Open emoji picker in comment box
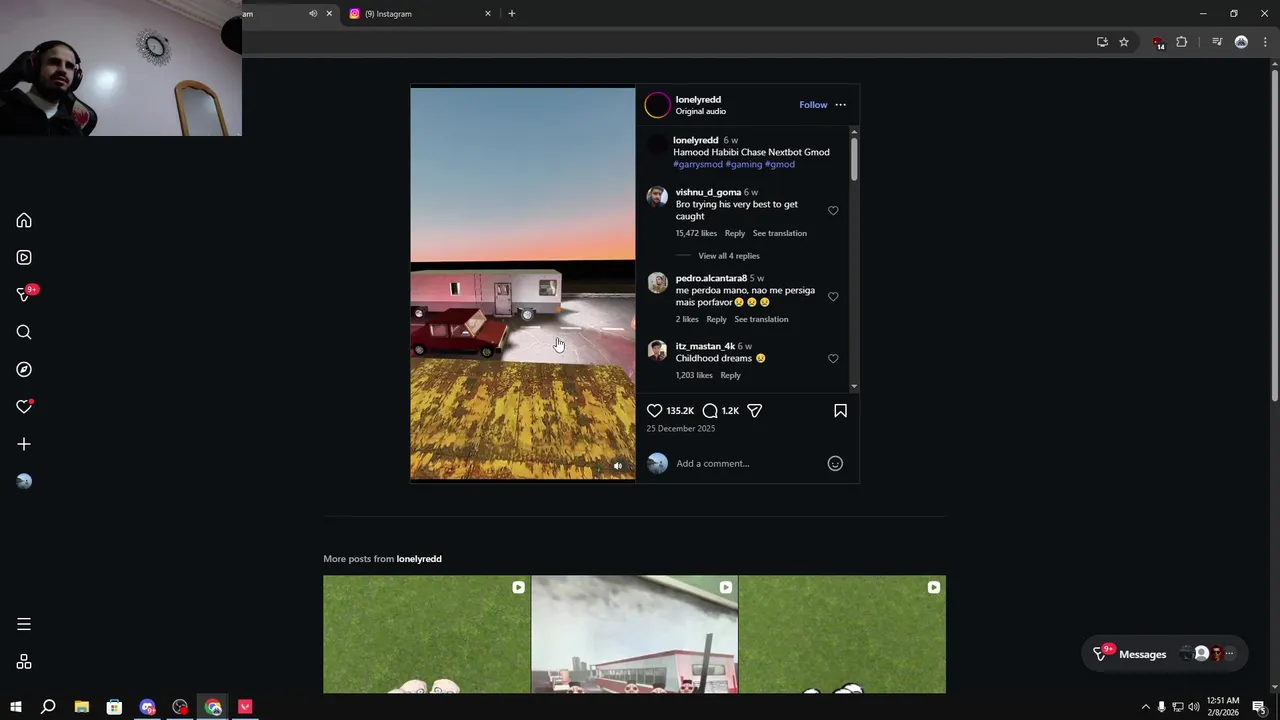This screenshot has height=720, width=1280. [835, 463]
